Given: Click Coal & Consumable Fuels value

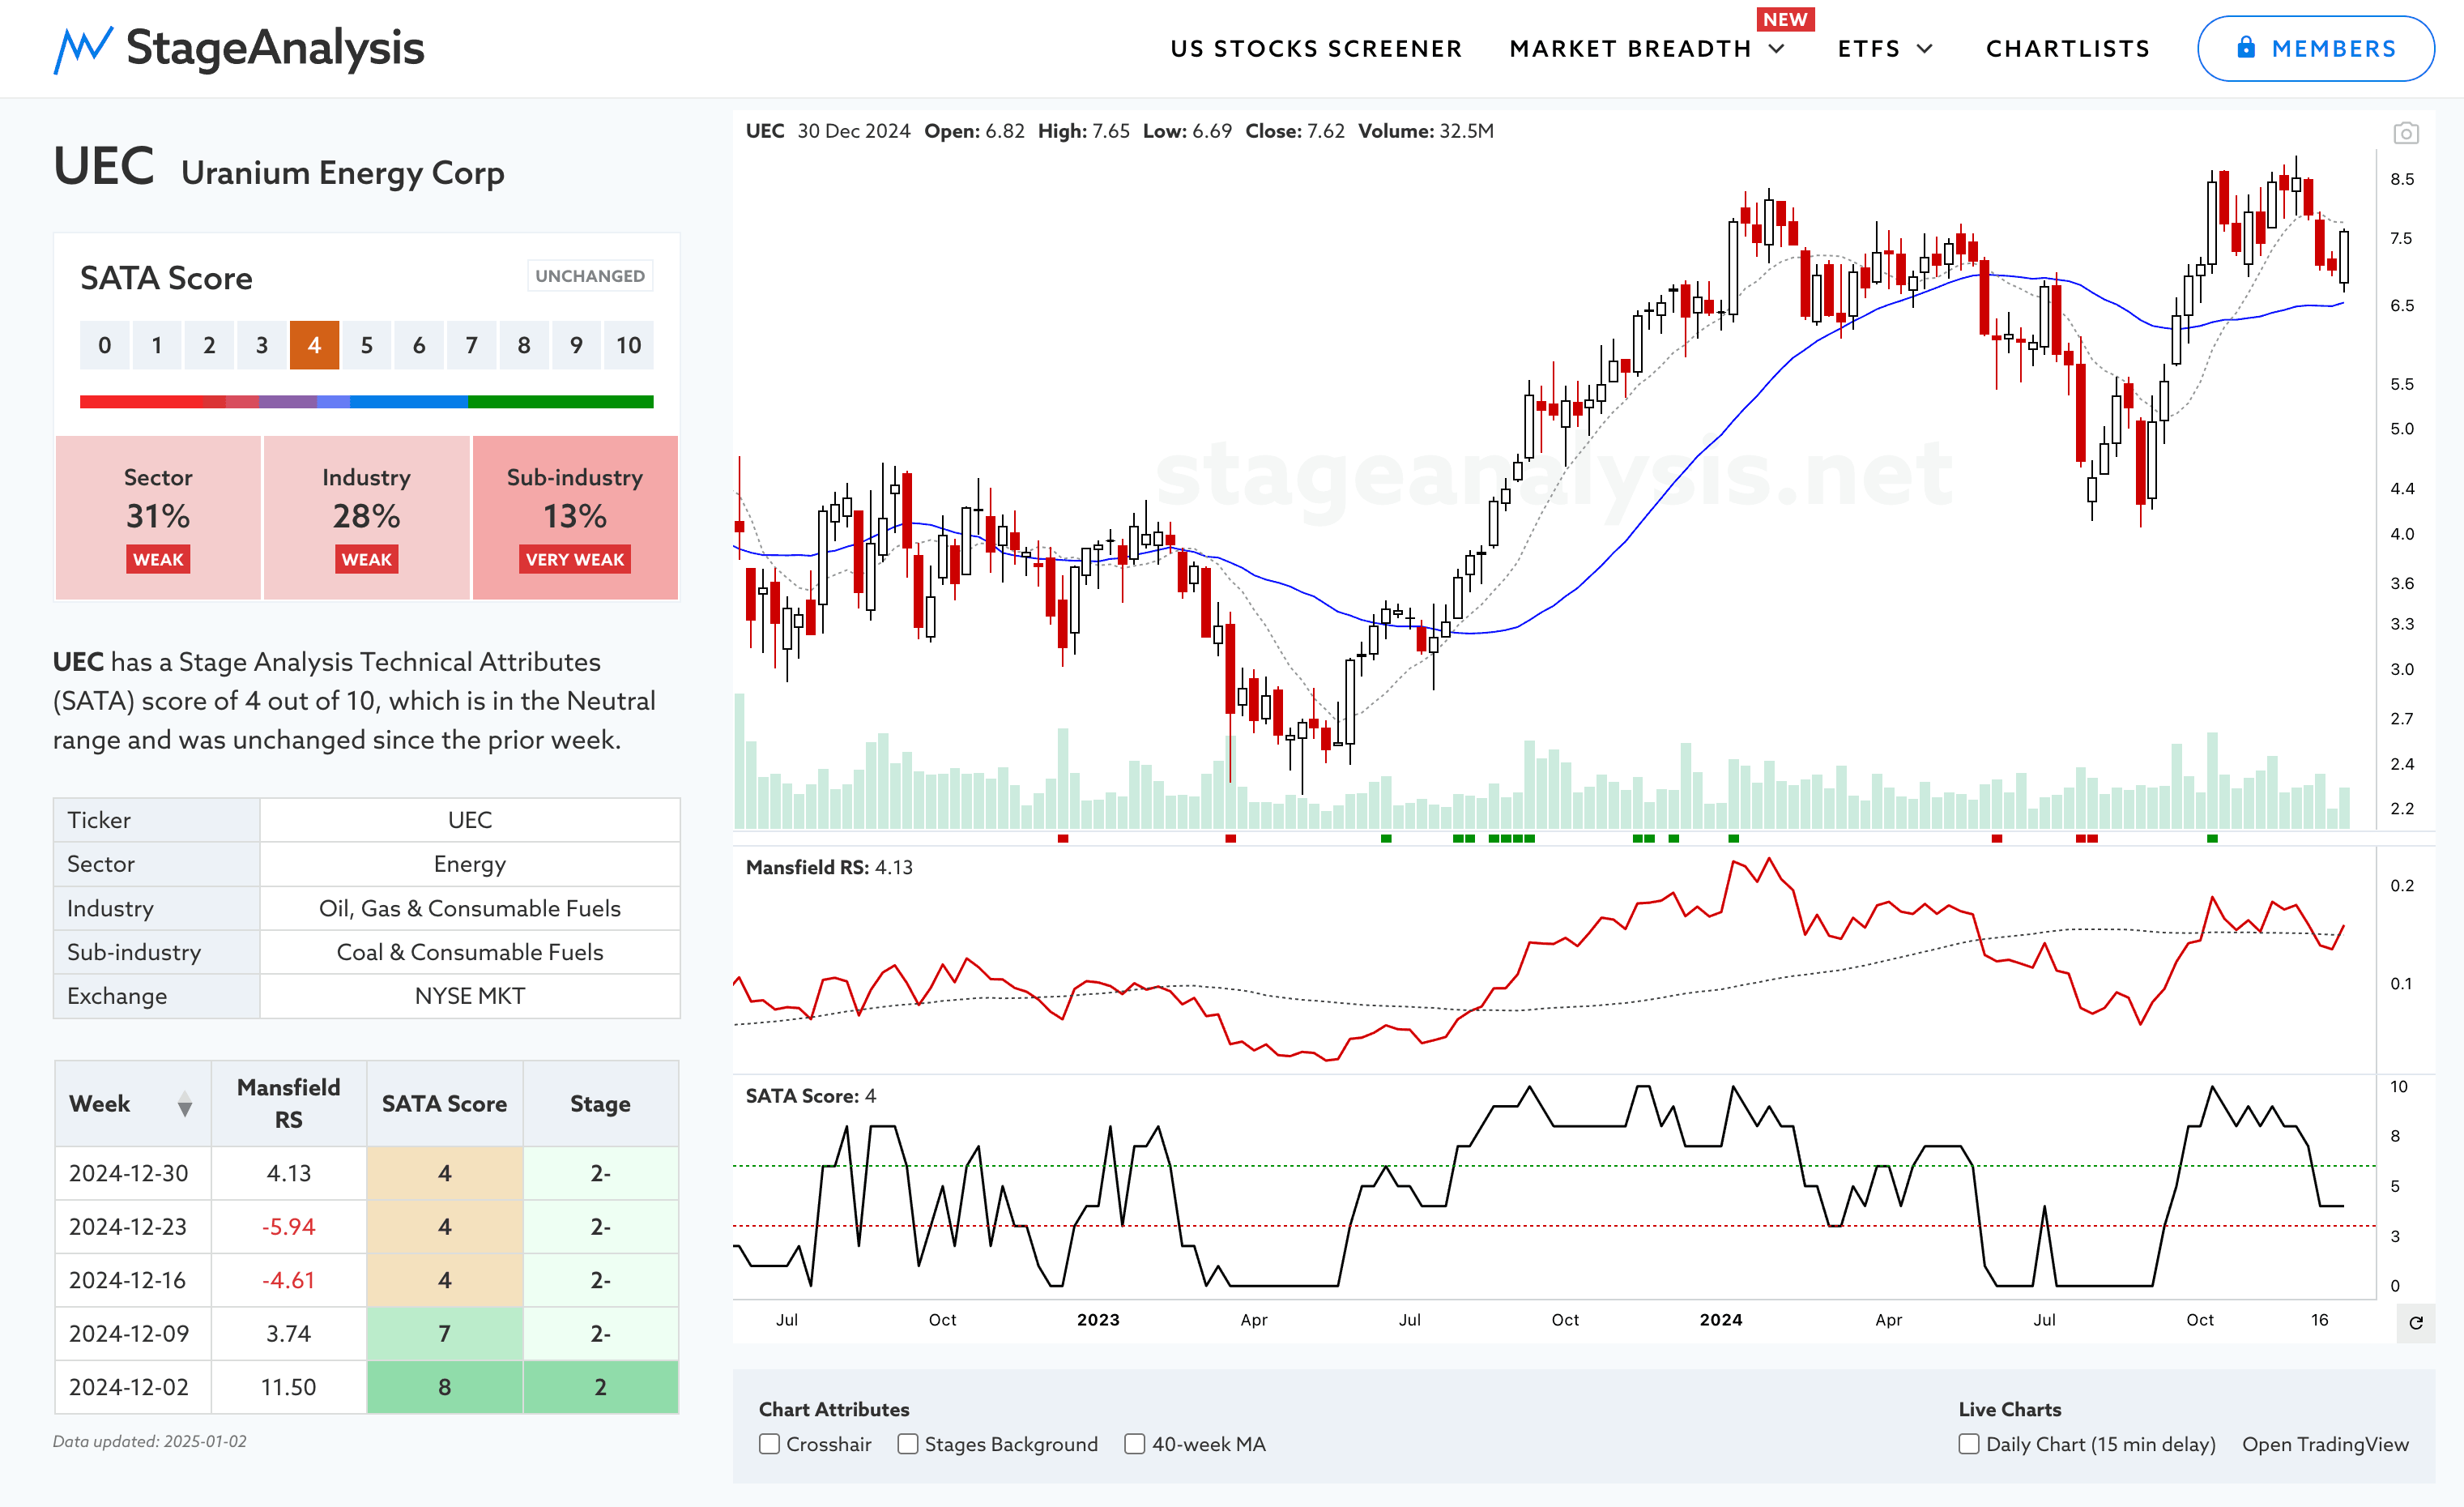Looking at the screenshot, I should tap(470, 952).
